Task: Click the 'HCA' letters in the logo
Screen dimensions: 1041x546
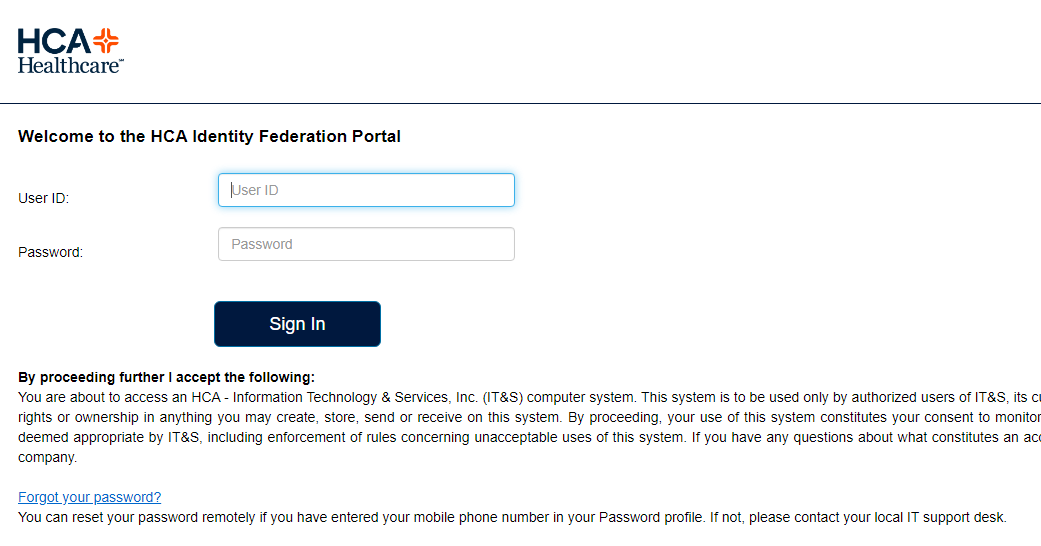Action: 54,41
